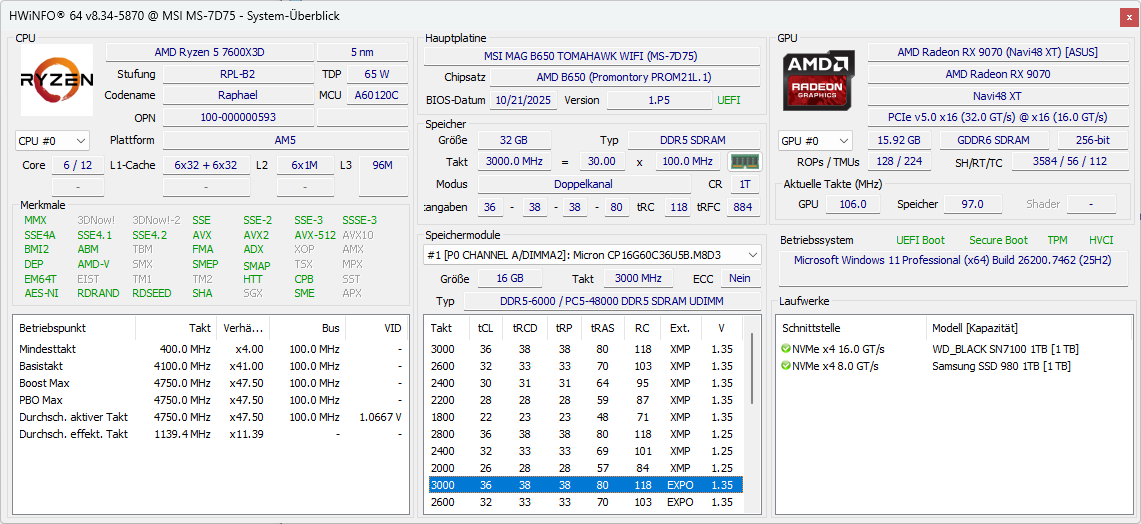
Task: Click the AVX-512 feature label
Action: point(315,235)
